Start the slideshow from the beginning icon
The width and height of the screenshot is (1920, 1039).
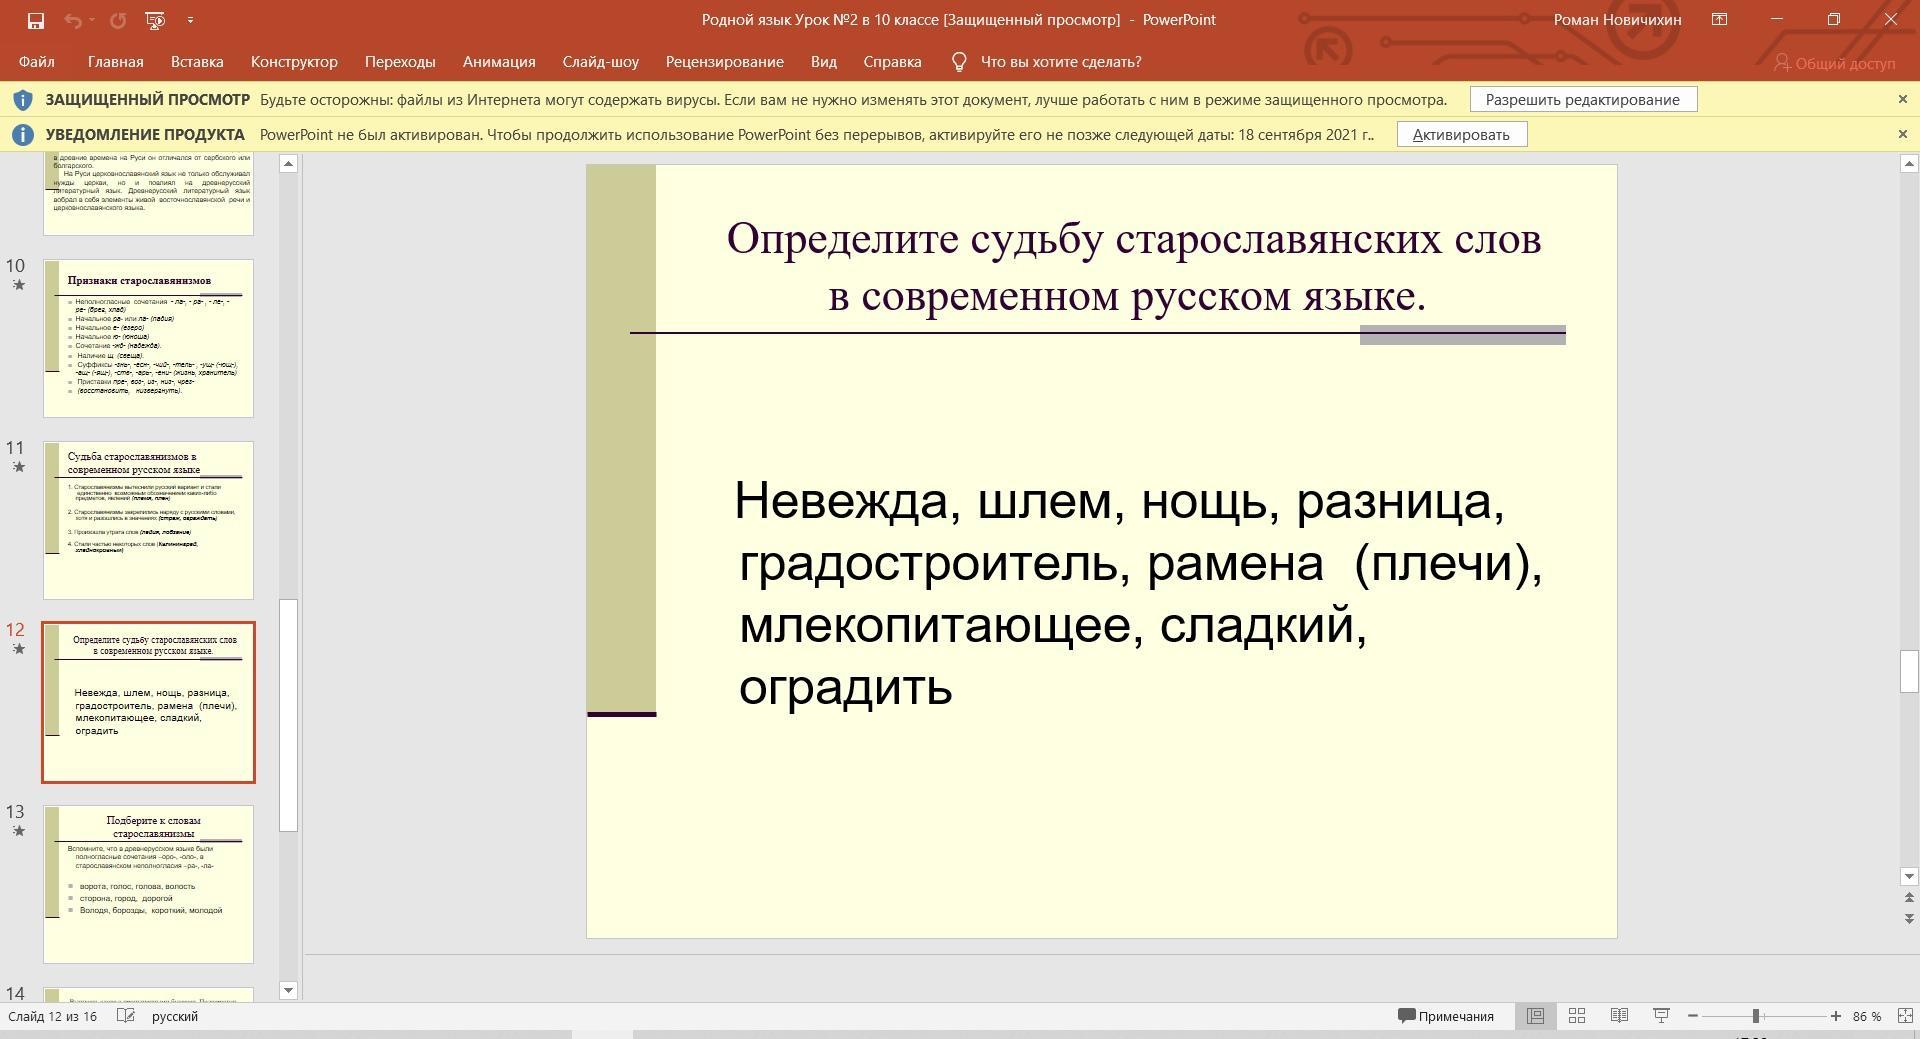pyautogui.click(x=154, y=20)
